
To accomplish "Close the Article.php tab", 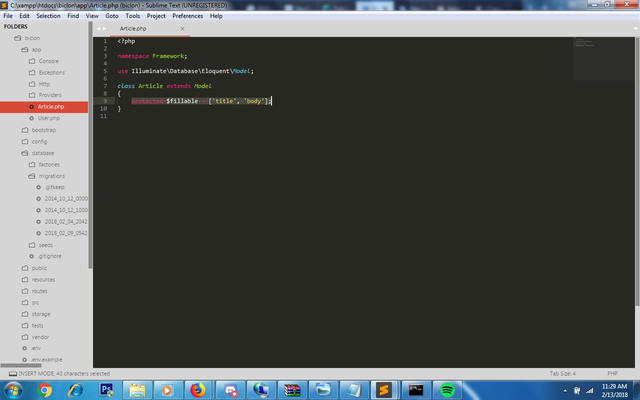I will click(x=182, y=29).
